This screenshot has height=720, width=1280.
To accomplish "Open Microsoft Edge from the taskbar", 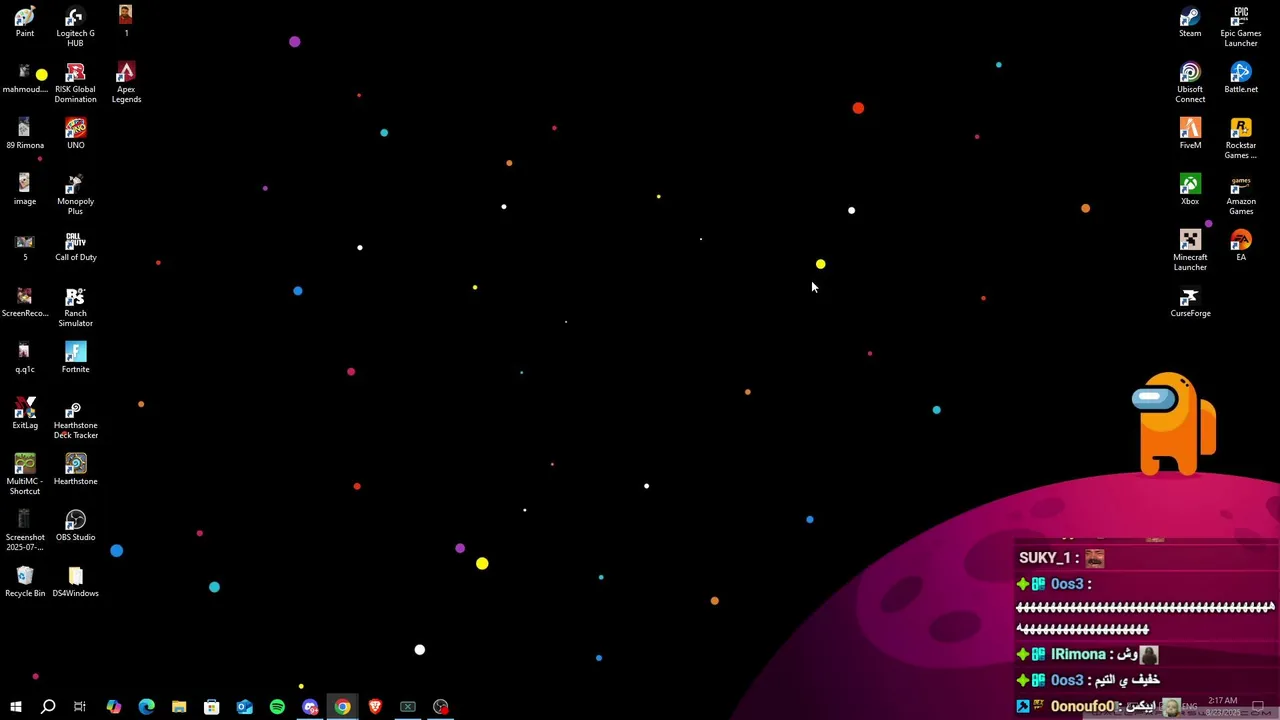I will pos(146,707).
